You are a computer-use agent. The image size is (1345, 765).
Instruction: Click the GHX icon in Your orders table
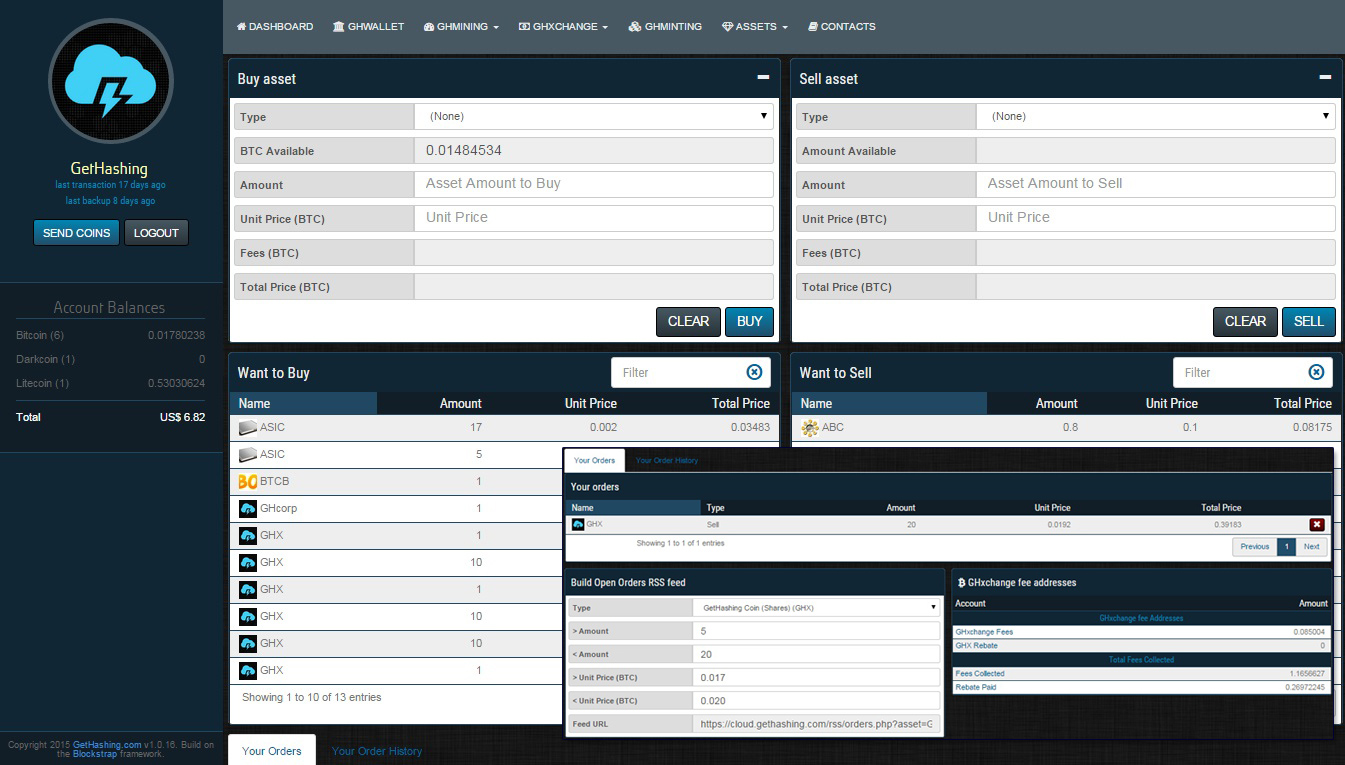[578, 524]
